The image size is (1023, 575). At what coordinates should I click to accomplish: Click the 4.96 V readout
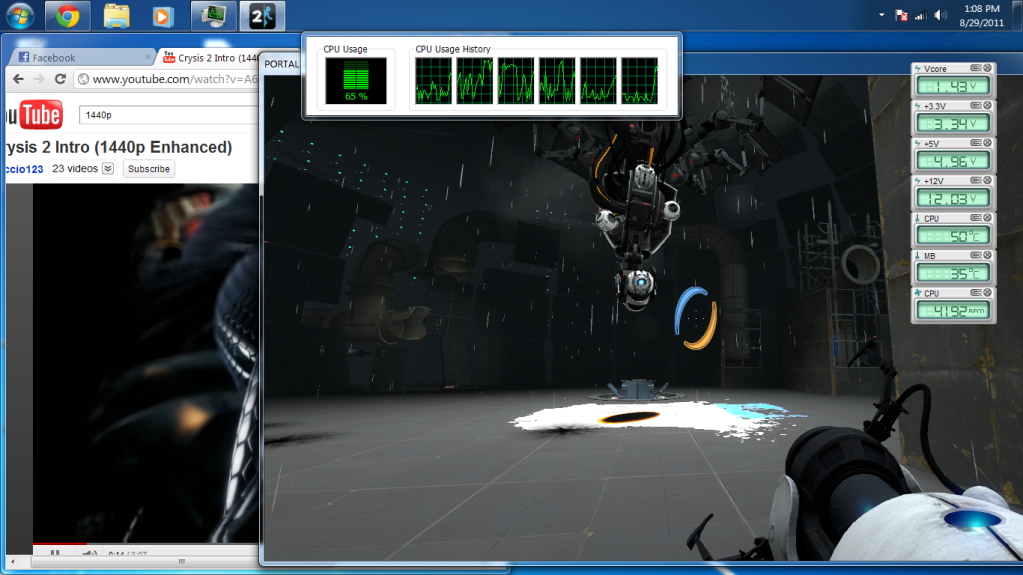[x=953, y=161]
